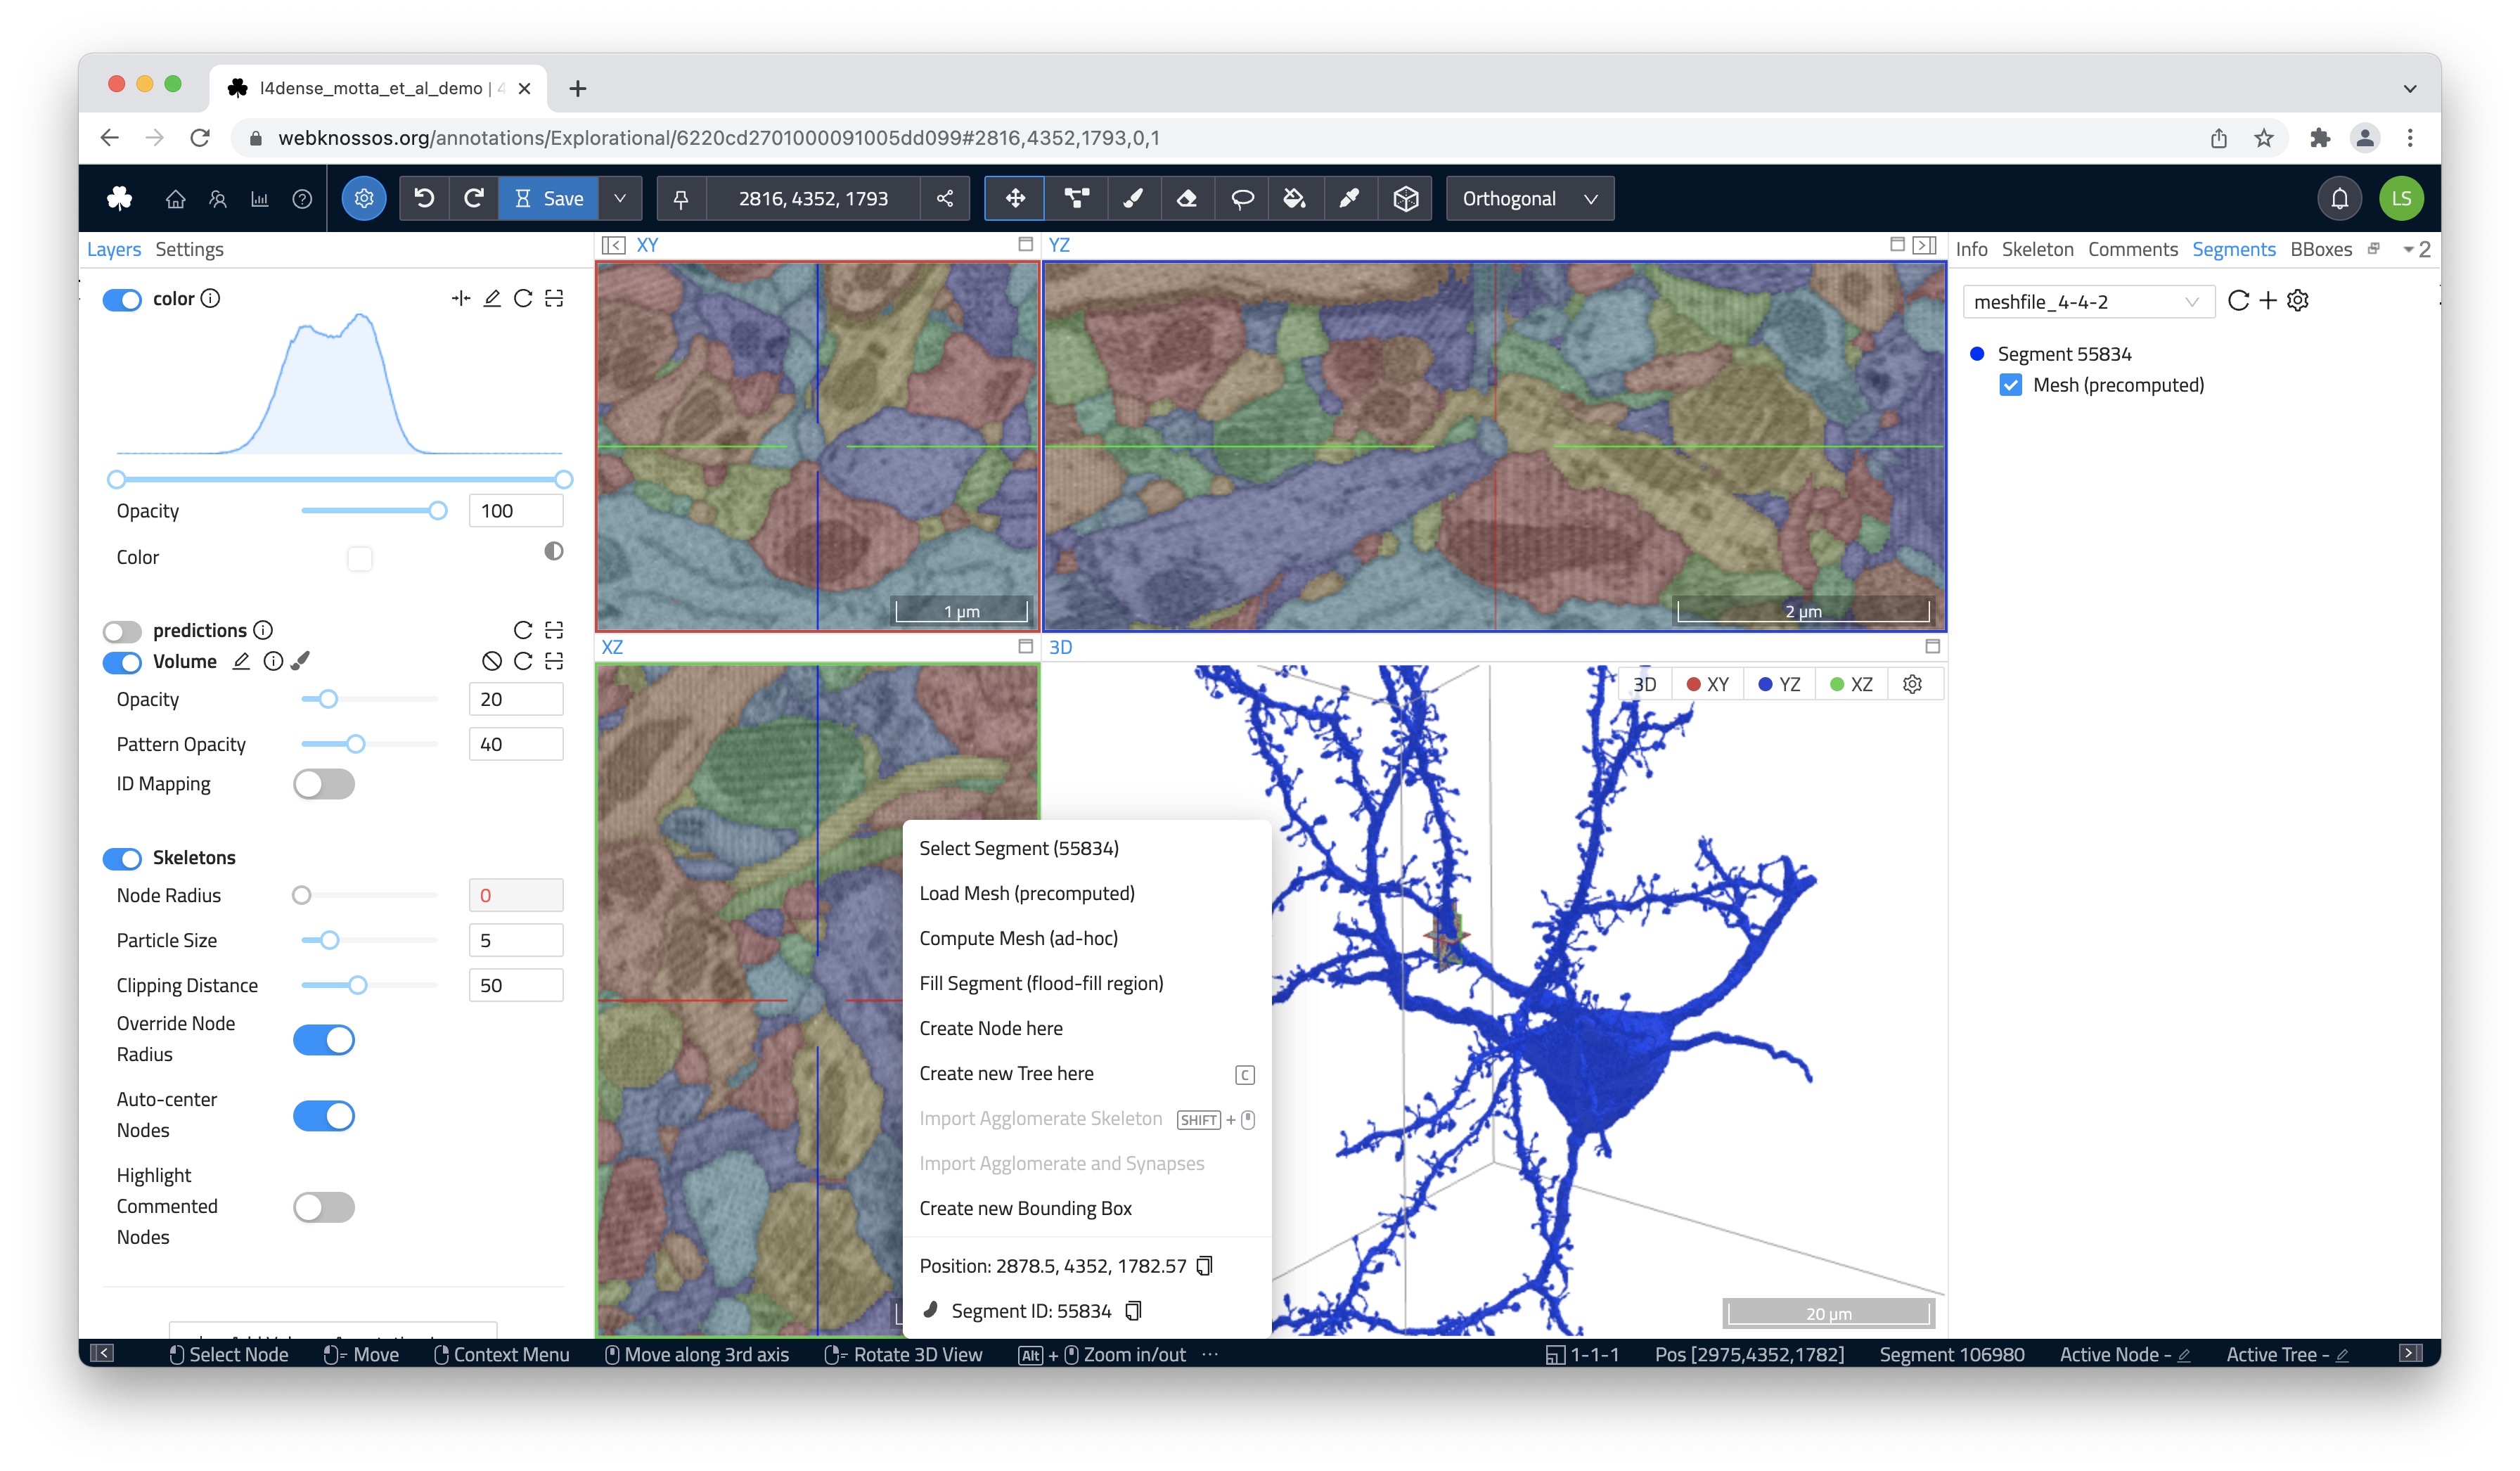Copy the position to clipboard
2520x1471 pixels.
1205,1266
